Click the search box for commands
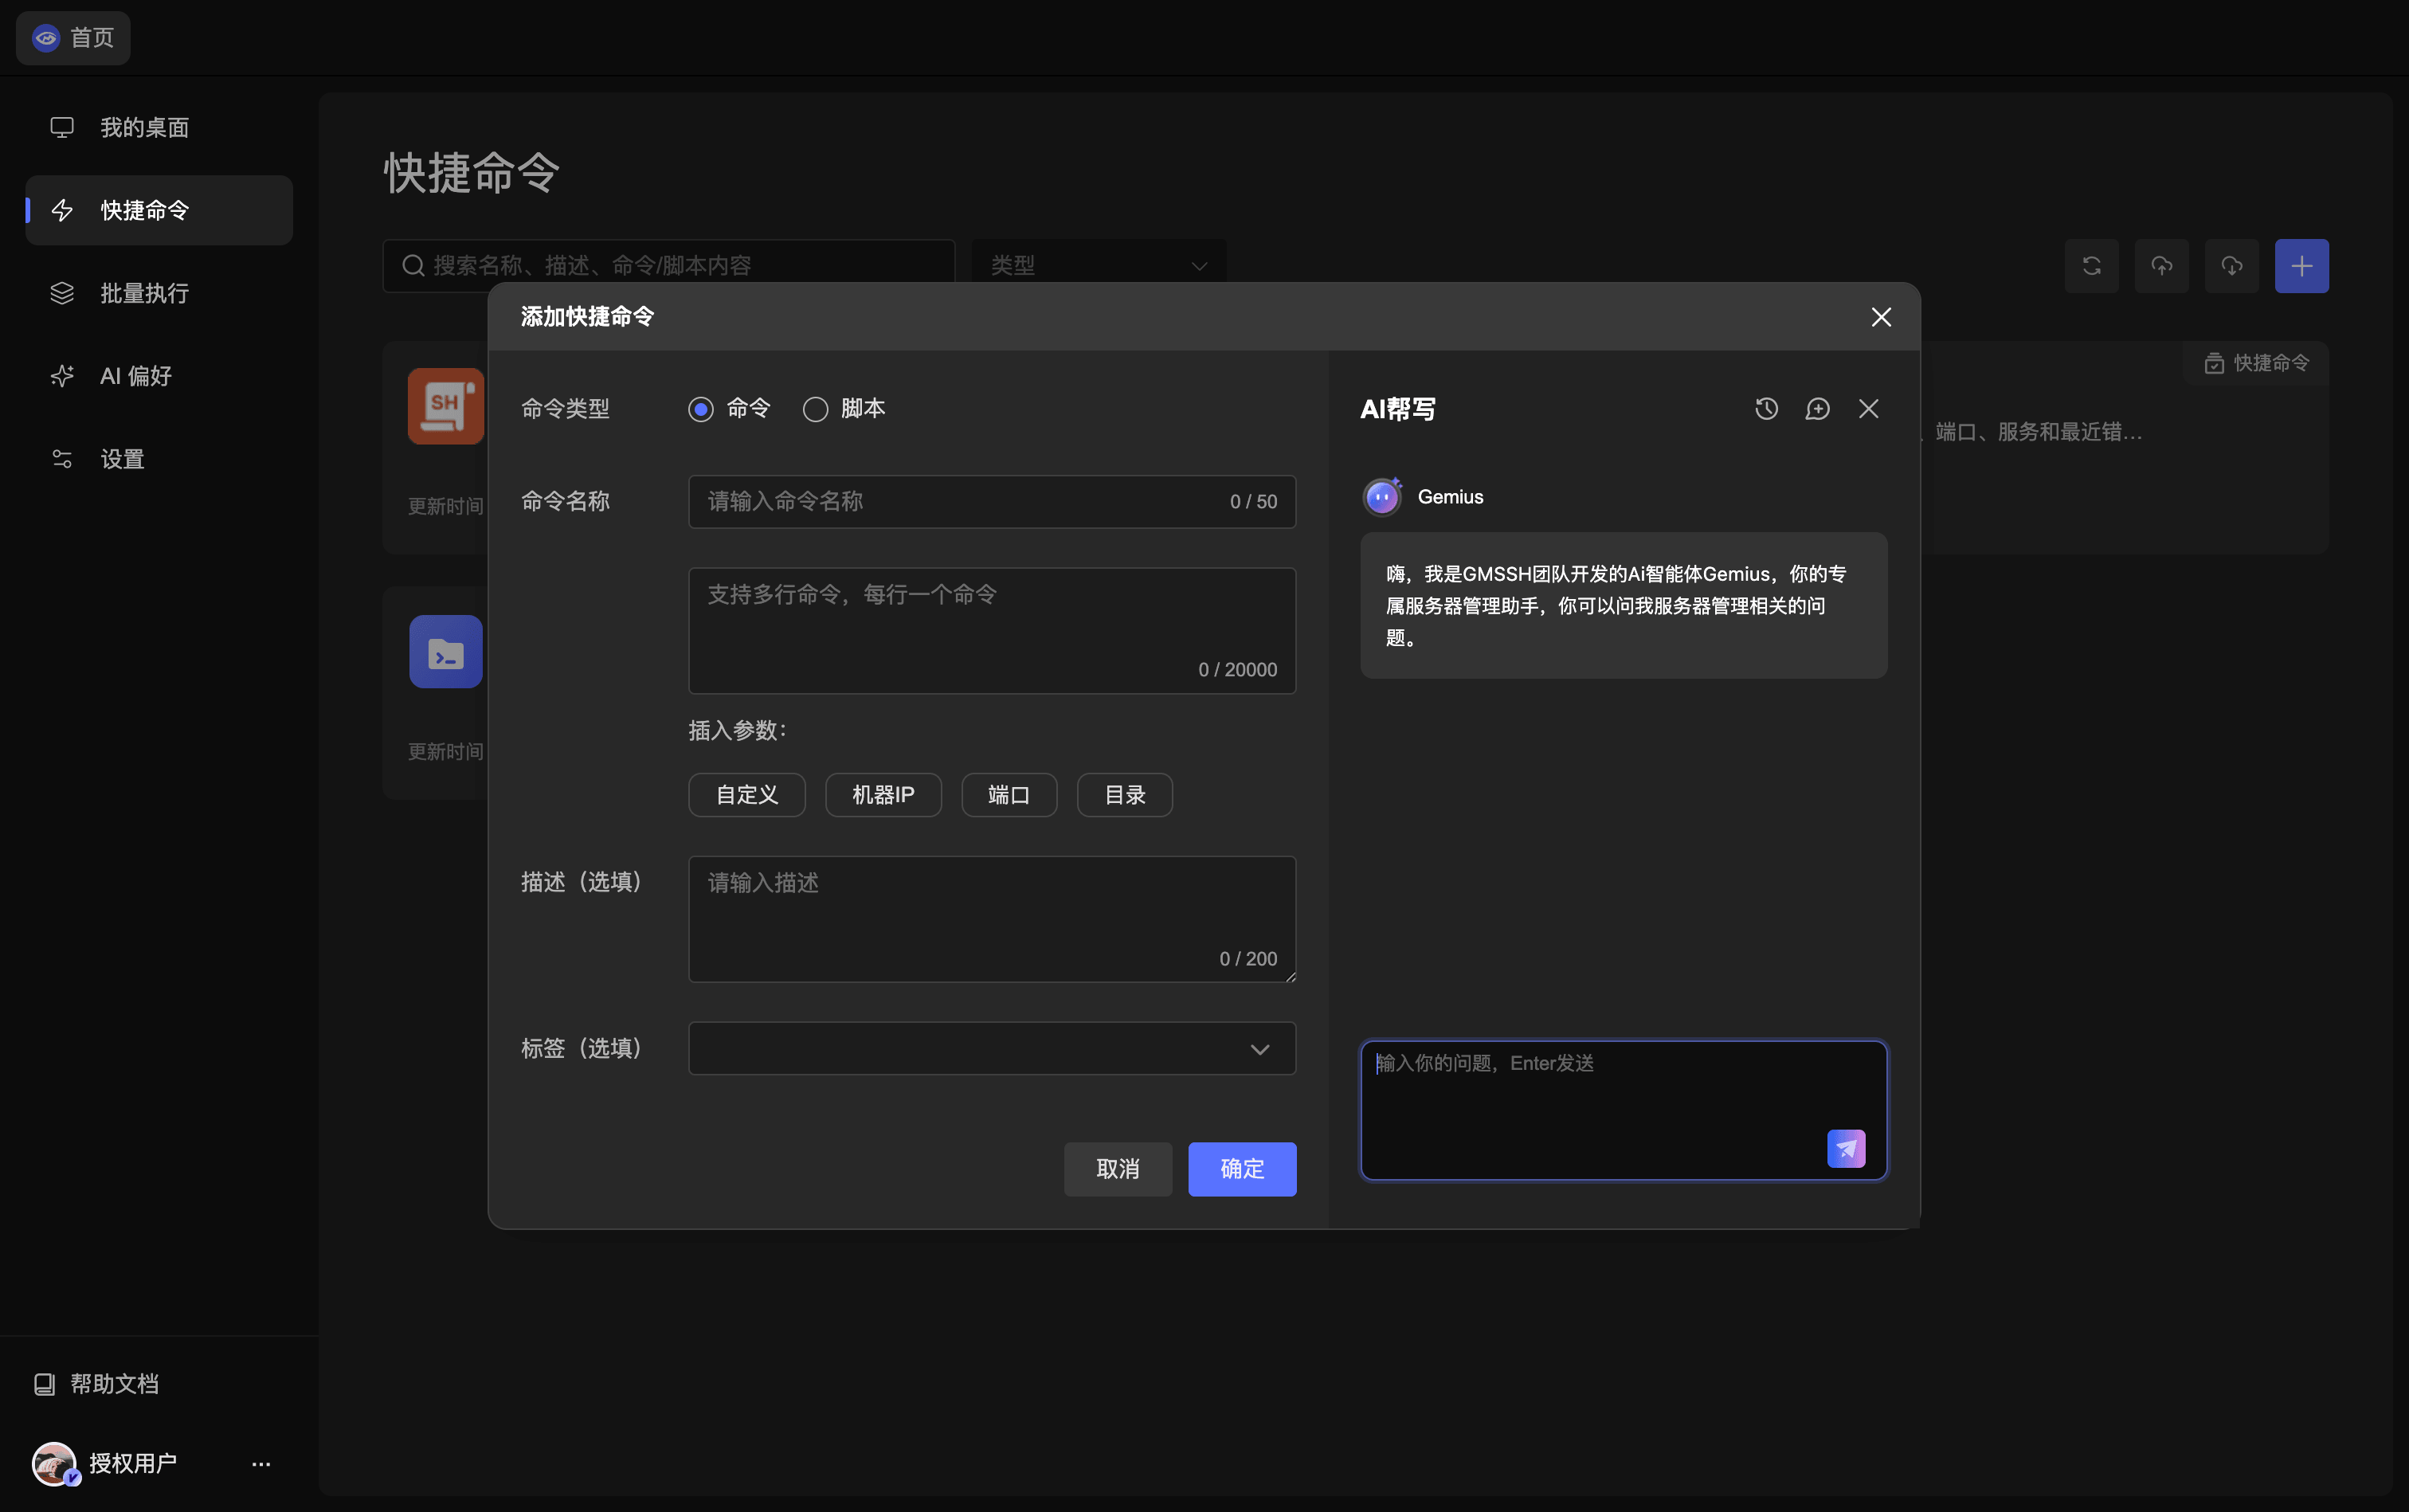The width and height of the screenshot is (2409, 1512). (x=668, y=266)
